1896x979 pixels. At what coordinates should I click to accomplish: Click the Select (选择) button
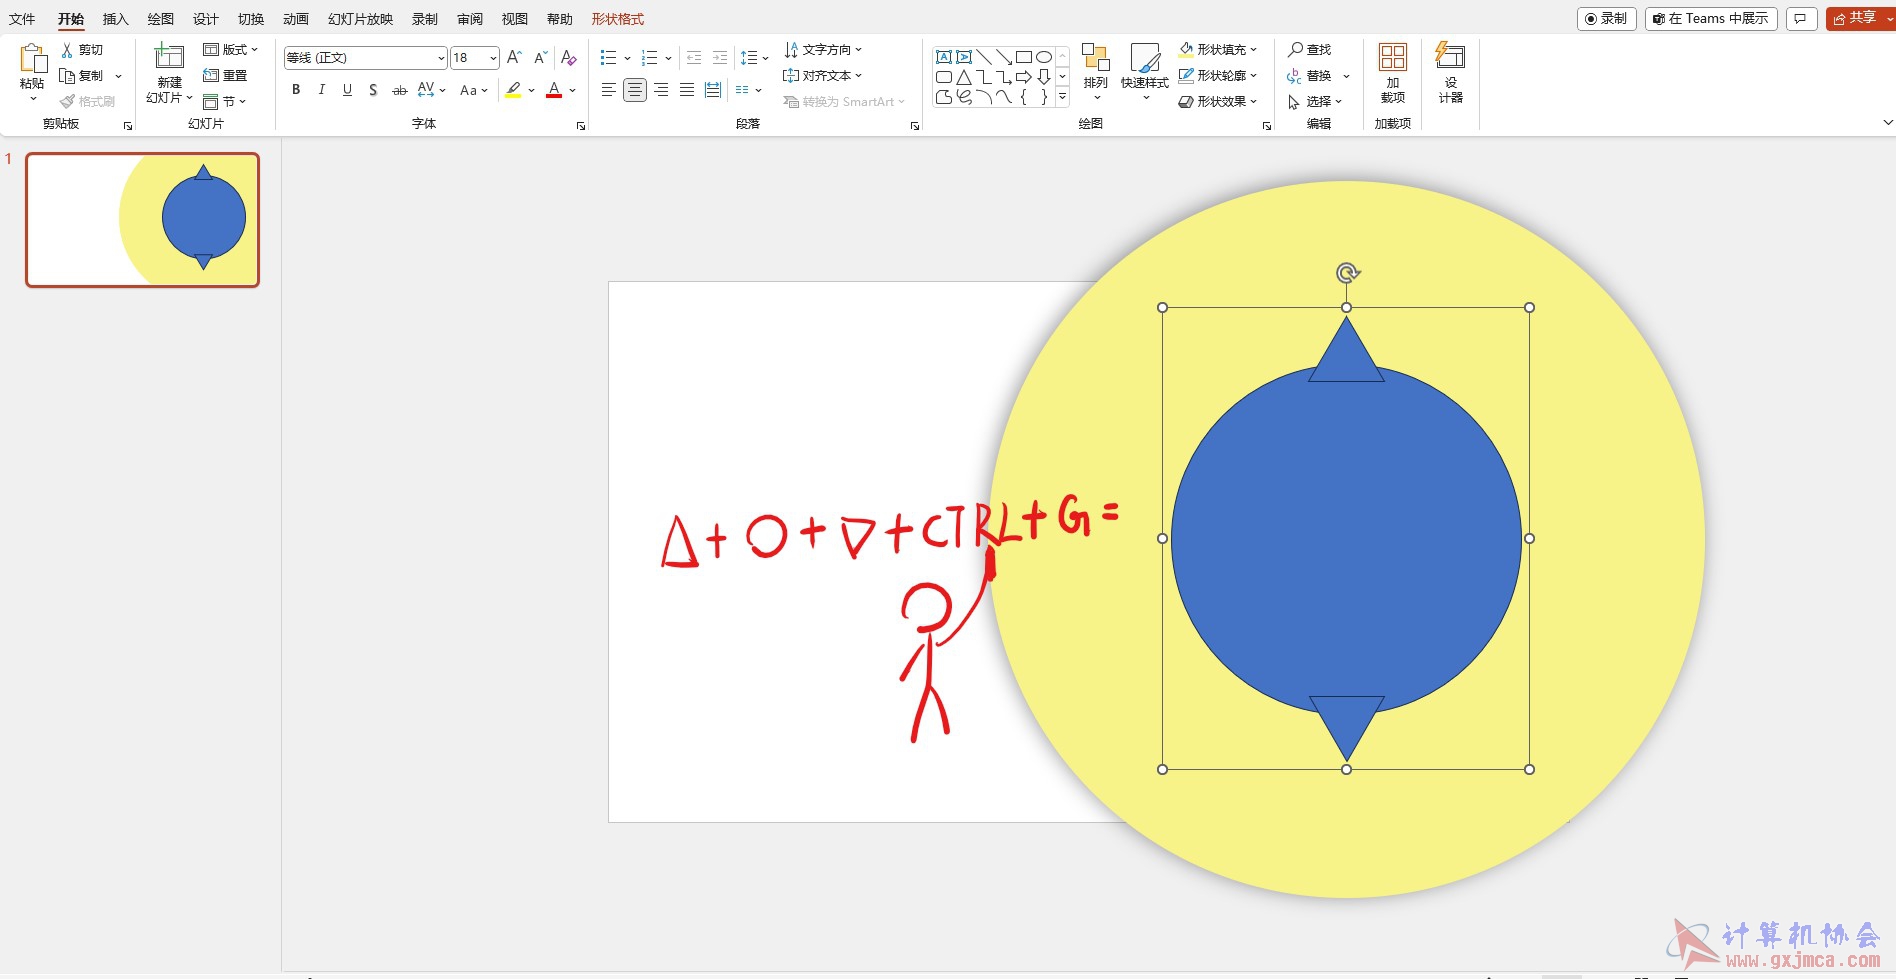pos(1314,101)
